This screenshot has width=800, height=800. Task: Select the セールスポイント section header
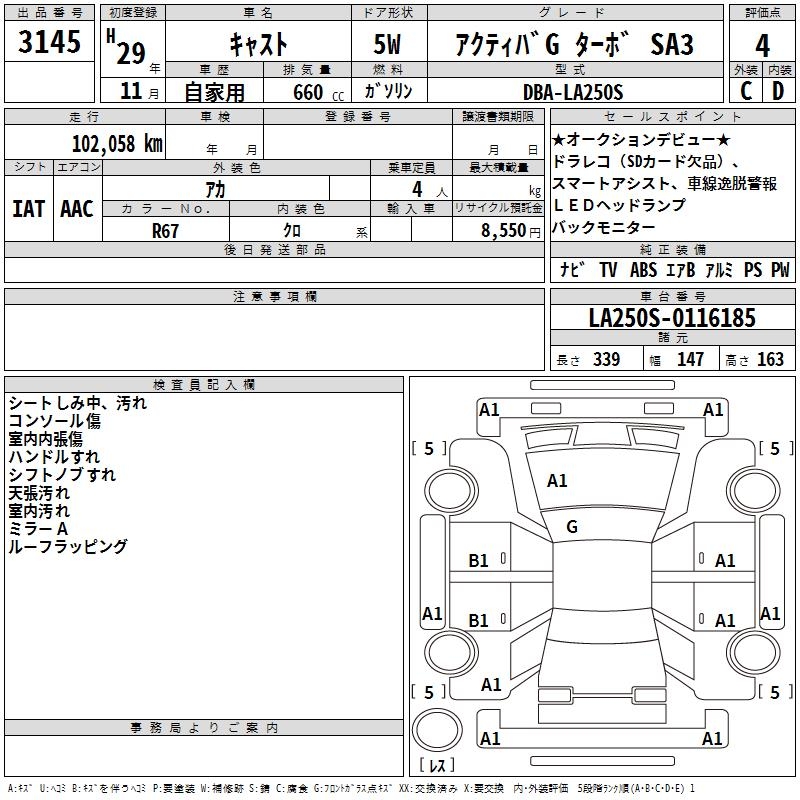pyautogui.click(x=672, y=116)
